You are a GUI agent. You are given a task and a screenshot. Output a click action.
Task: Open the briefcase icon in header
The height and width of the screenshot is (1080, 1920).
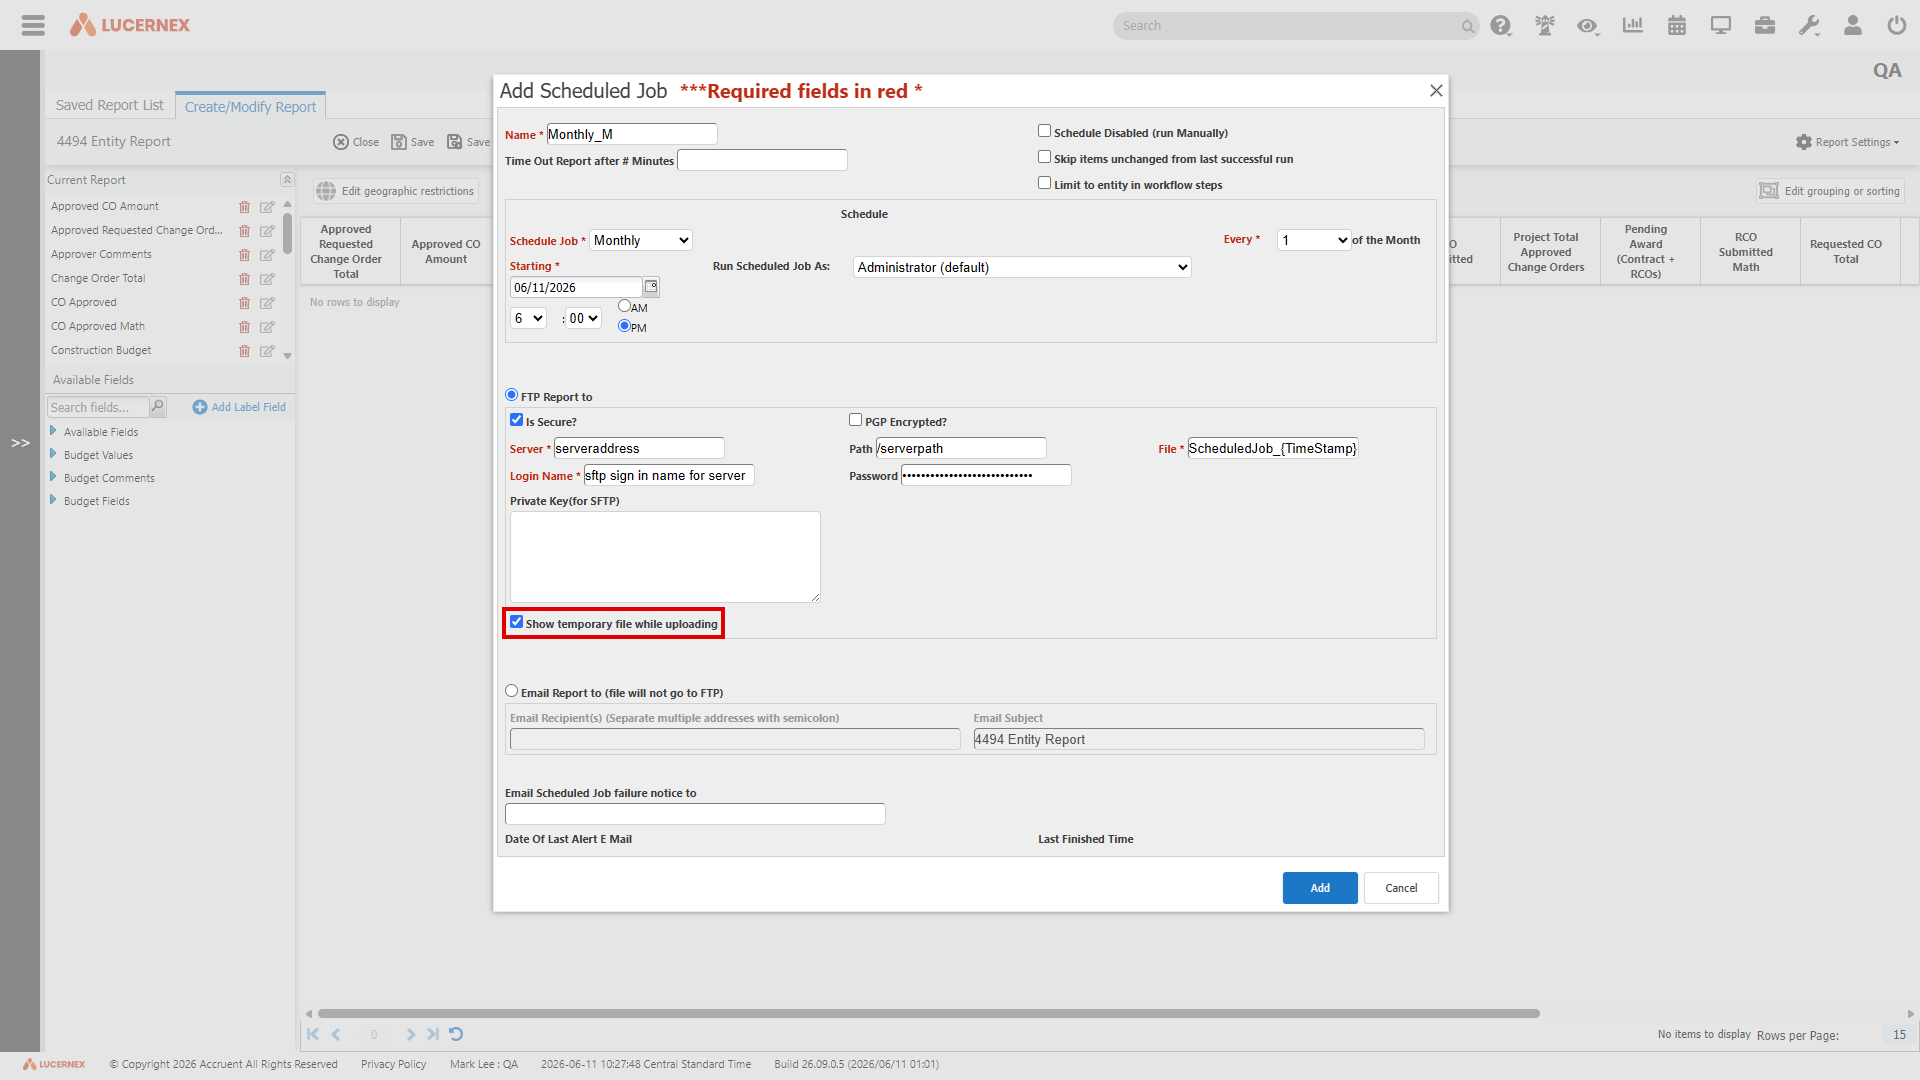pos(1765,26)
